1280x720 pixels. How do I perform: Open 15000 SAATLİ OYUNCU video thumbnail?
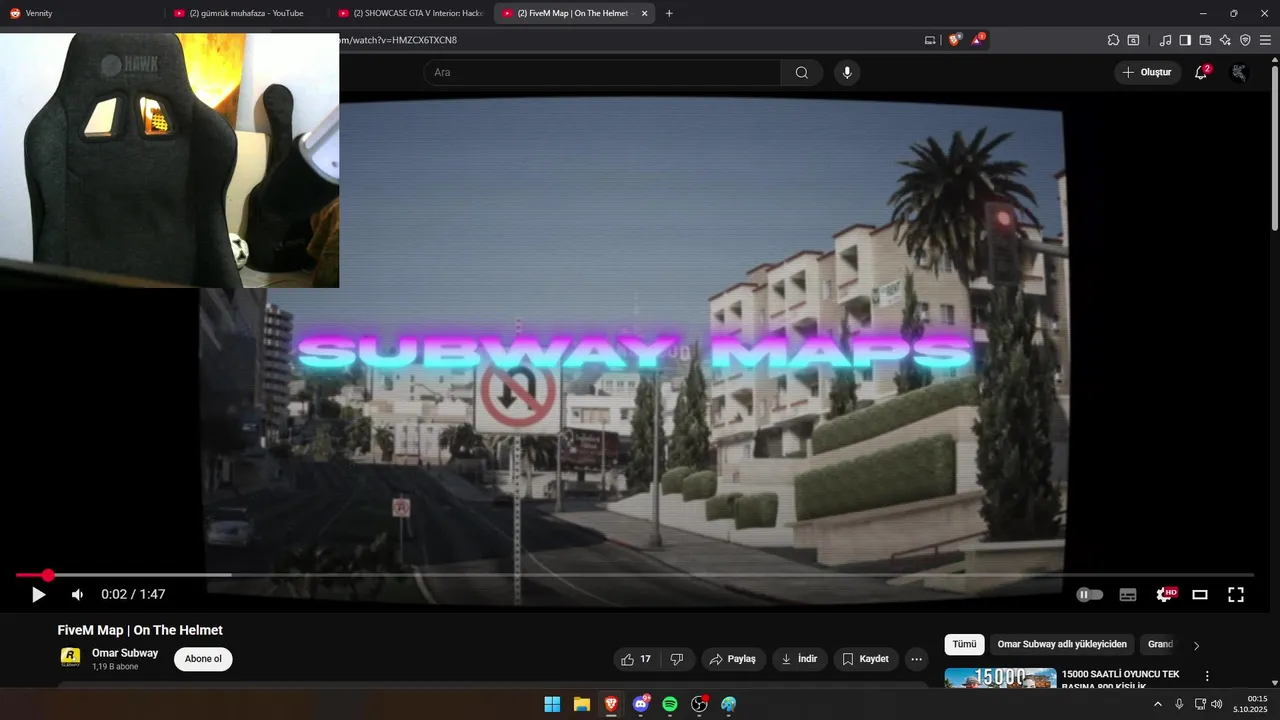(x=1000, y=678)
